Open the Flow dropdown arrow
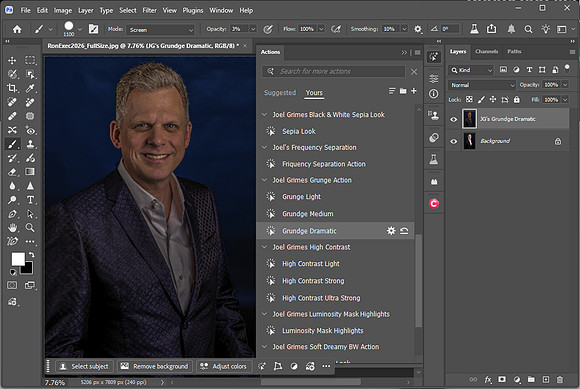The image size is (580, 389). click(x=321, y=29)
